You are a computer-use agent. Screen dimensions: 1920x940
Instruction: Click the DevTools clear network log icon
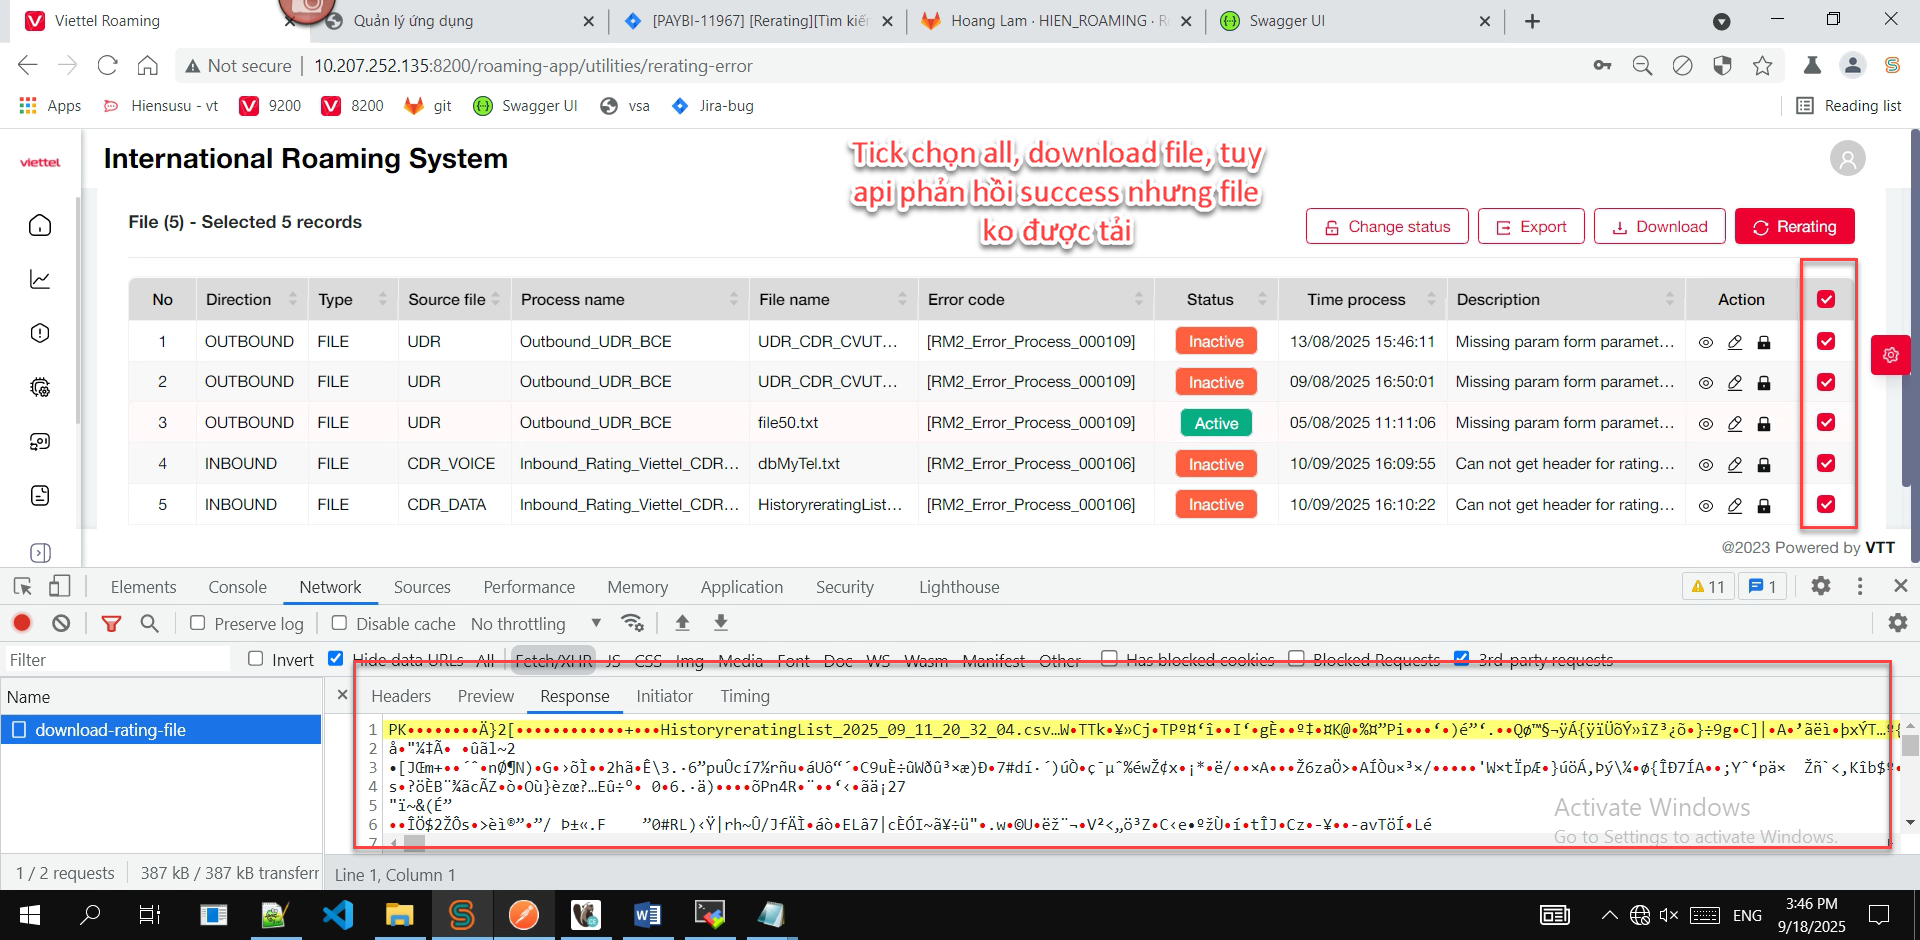pyautogui.click(x=61, y=623)
